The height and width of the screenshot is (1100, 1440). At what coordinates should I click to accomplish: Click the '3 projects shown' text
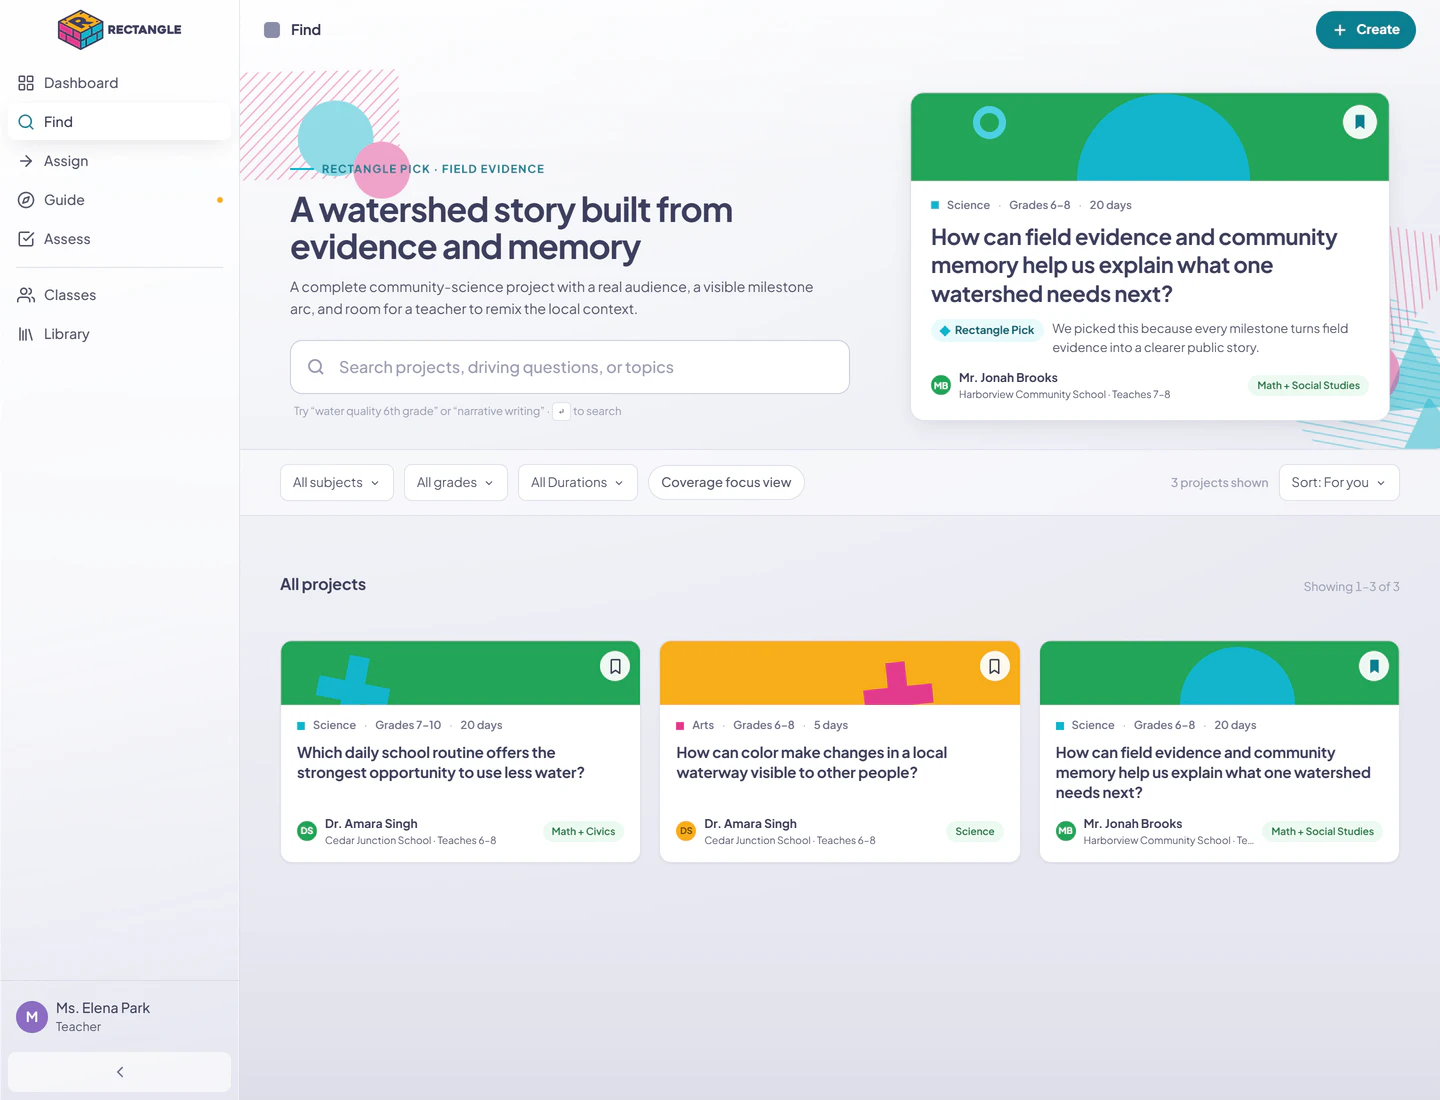tap(1219, 483)
